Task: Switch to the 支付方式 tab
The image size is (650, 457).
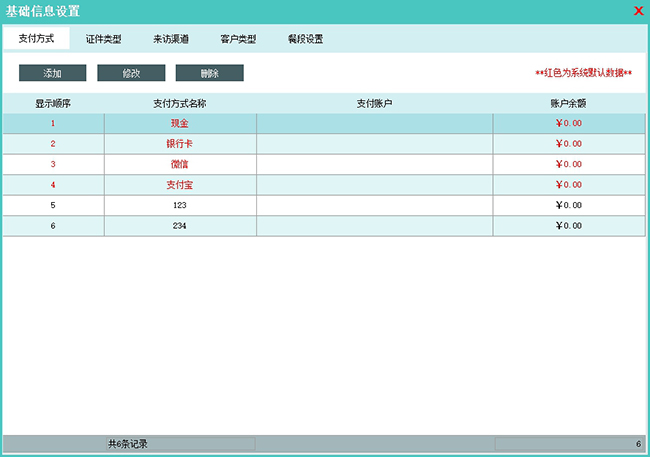Action: click(x=36, y=39)
